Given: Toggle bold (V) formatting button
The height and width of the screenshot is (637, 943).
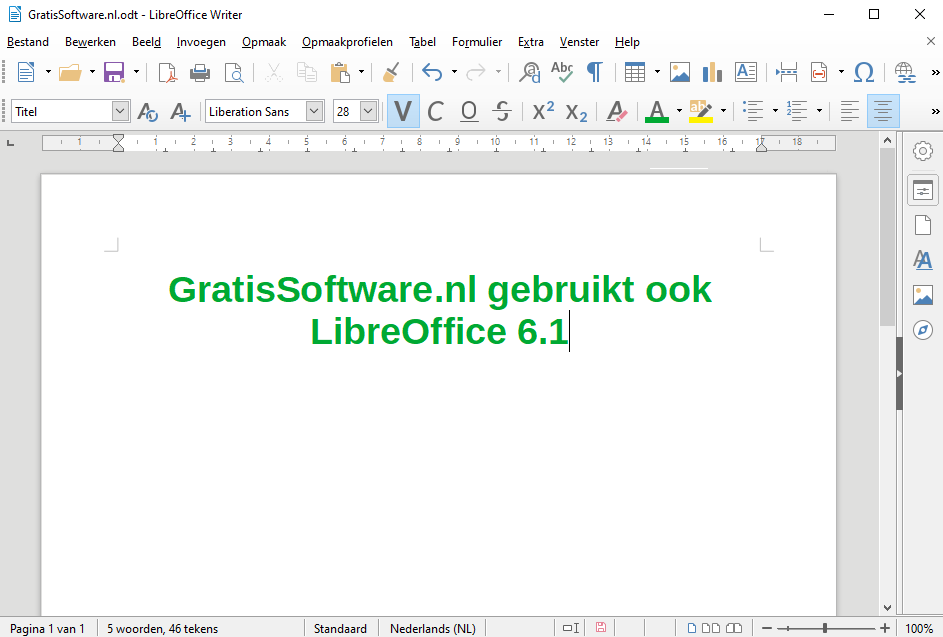Looking at the screenshot, I should (403, 111).
